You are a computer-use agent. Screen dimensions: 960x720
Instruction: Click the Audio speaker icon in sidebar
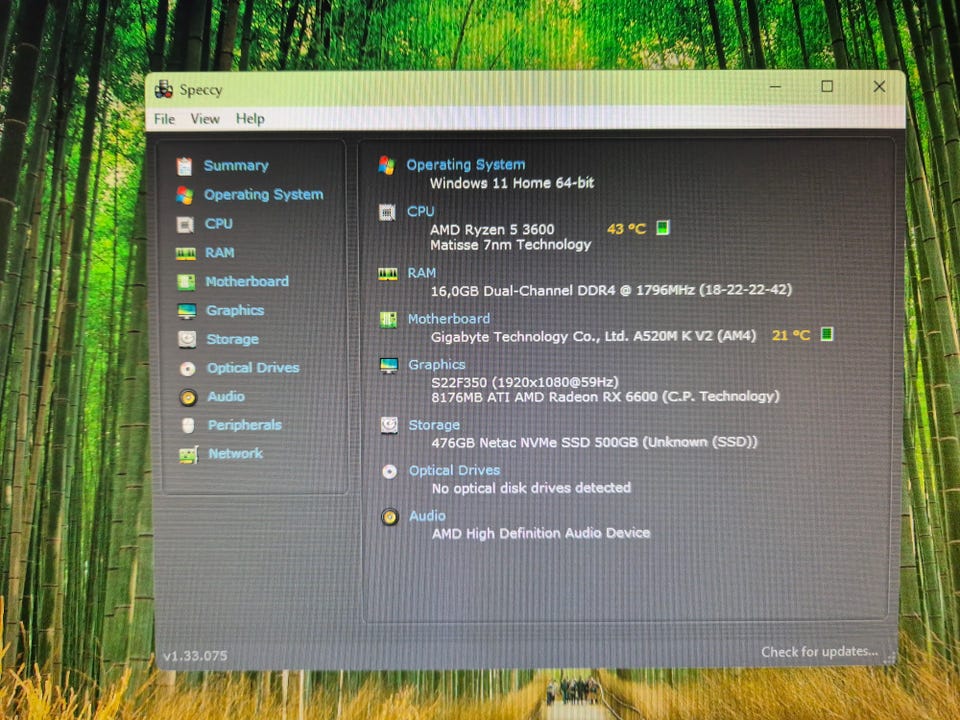188,397
